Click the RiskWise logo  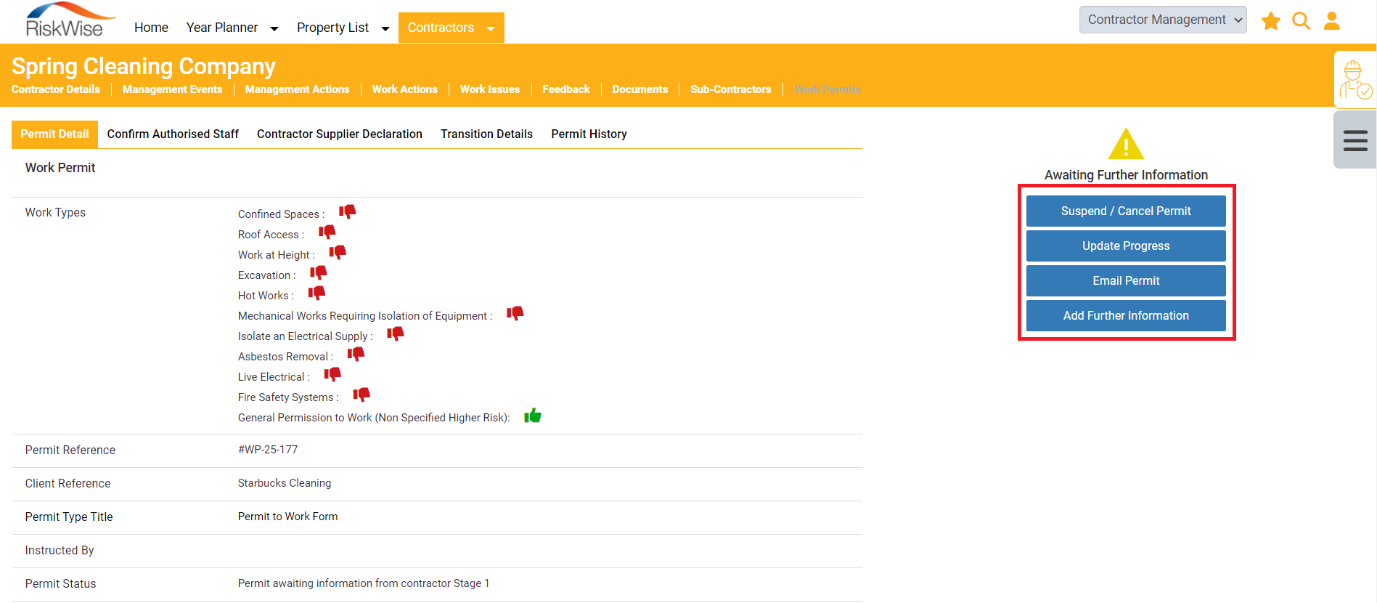69,20
